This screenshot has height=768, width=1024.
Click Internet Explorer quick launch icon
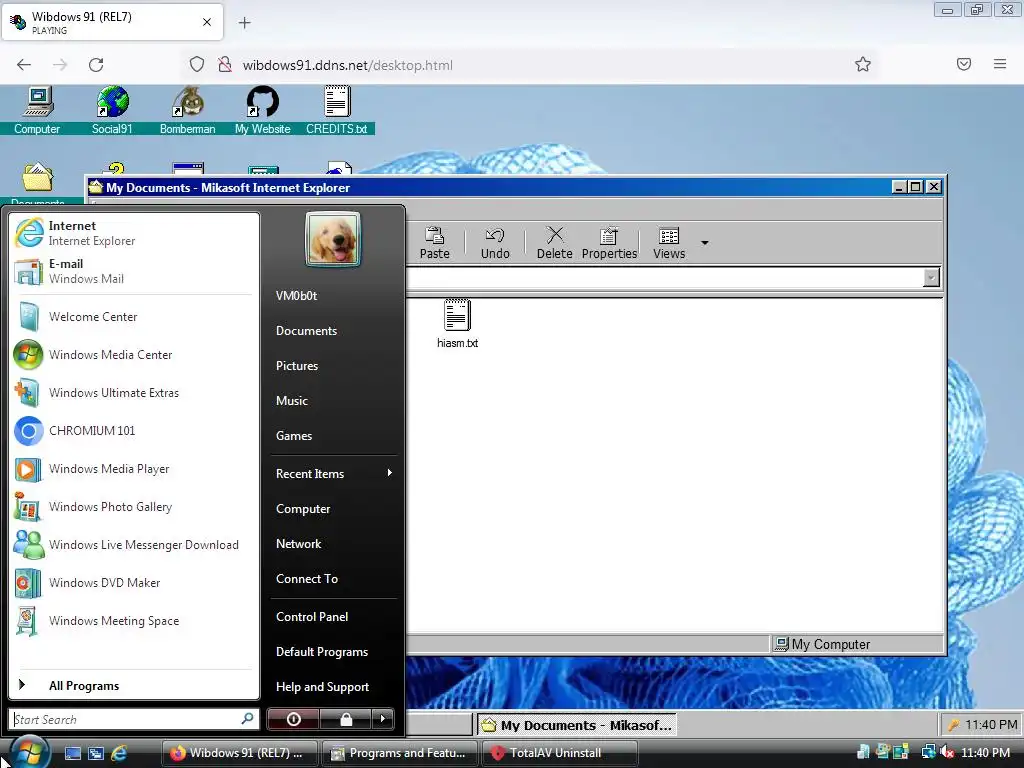point(119,753)
